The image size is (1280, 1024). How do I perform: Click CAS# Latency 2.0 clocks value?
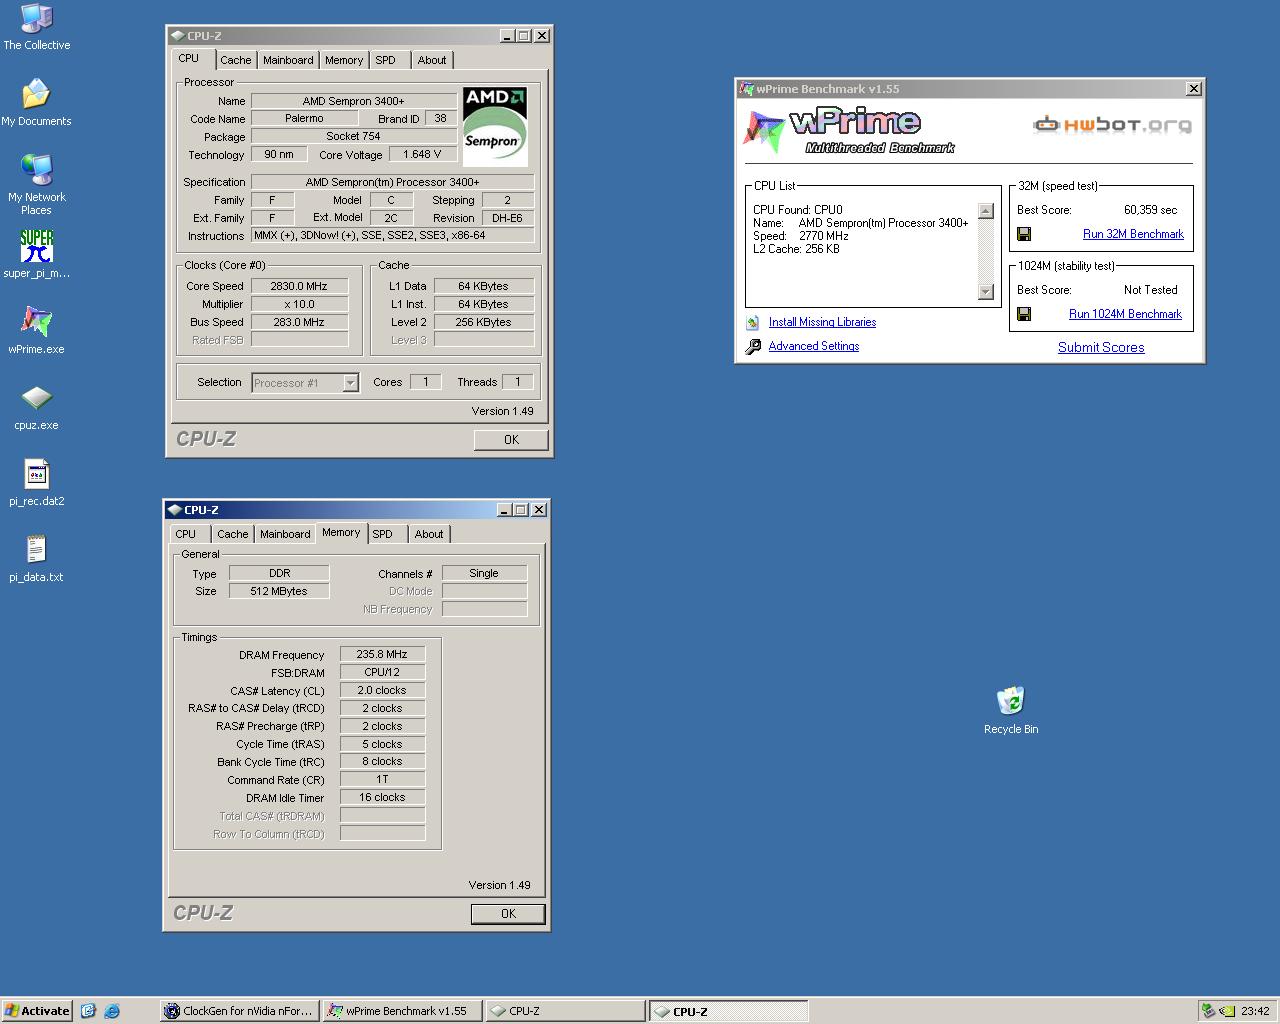(382, 690)
